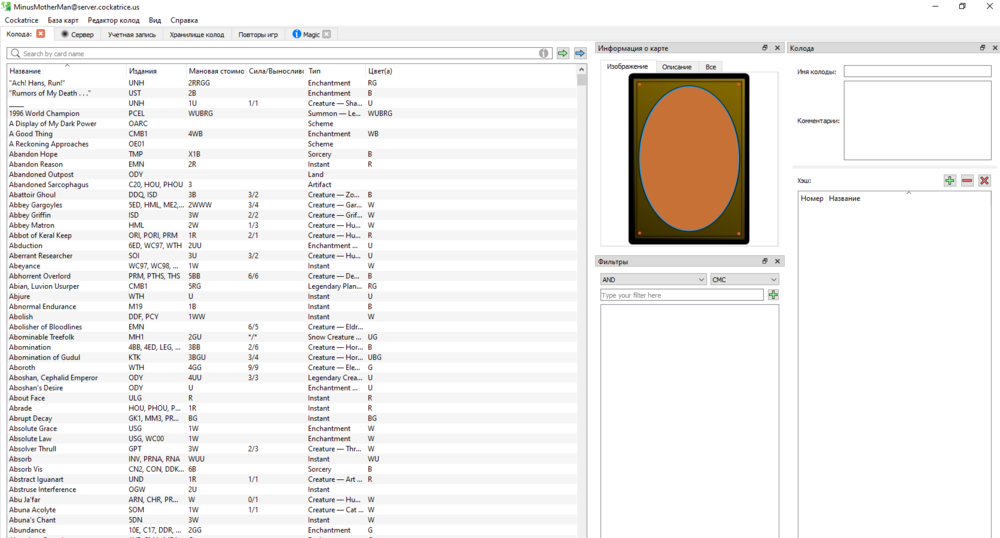Click the blue arrow add-to-sideboard icon
This screenshot has width=1000, height=538.
(580, 53)
